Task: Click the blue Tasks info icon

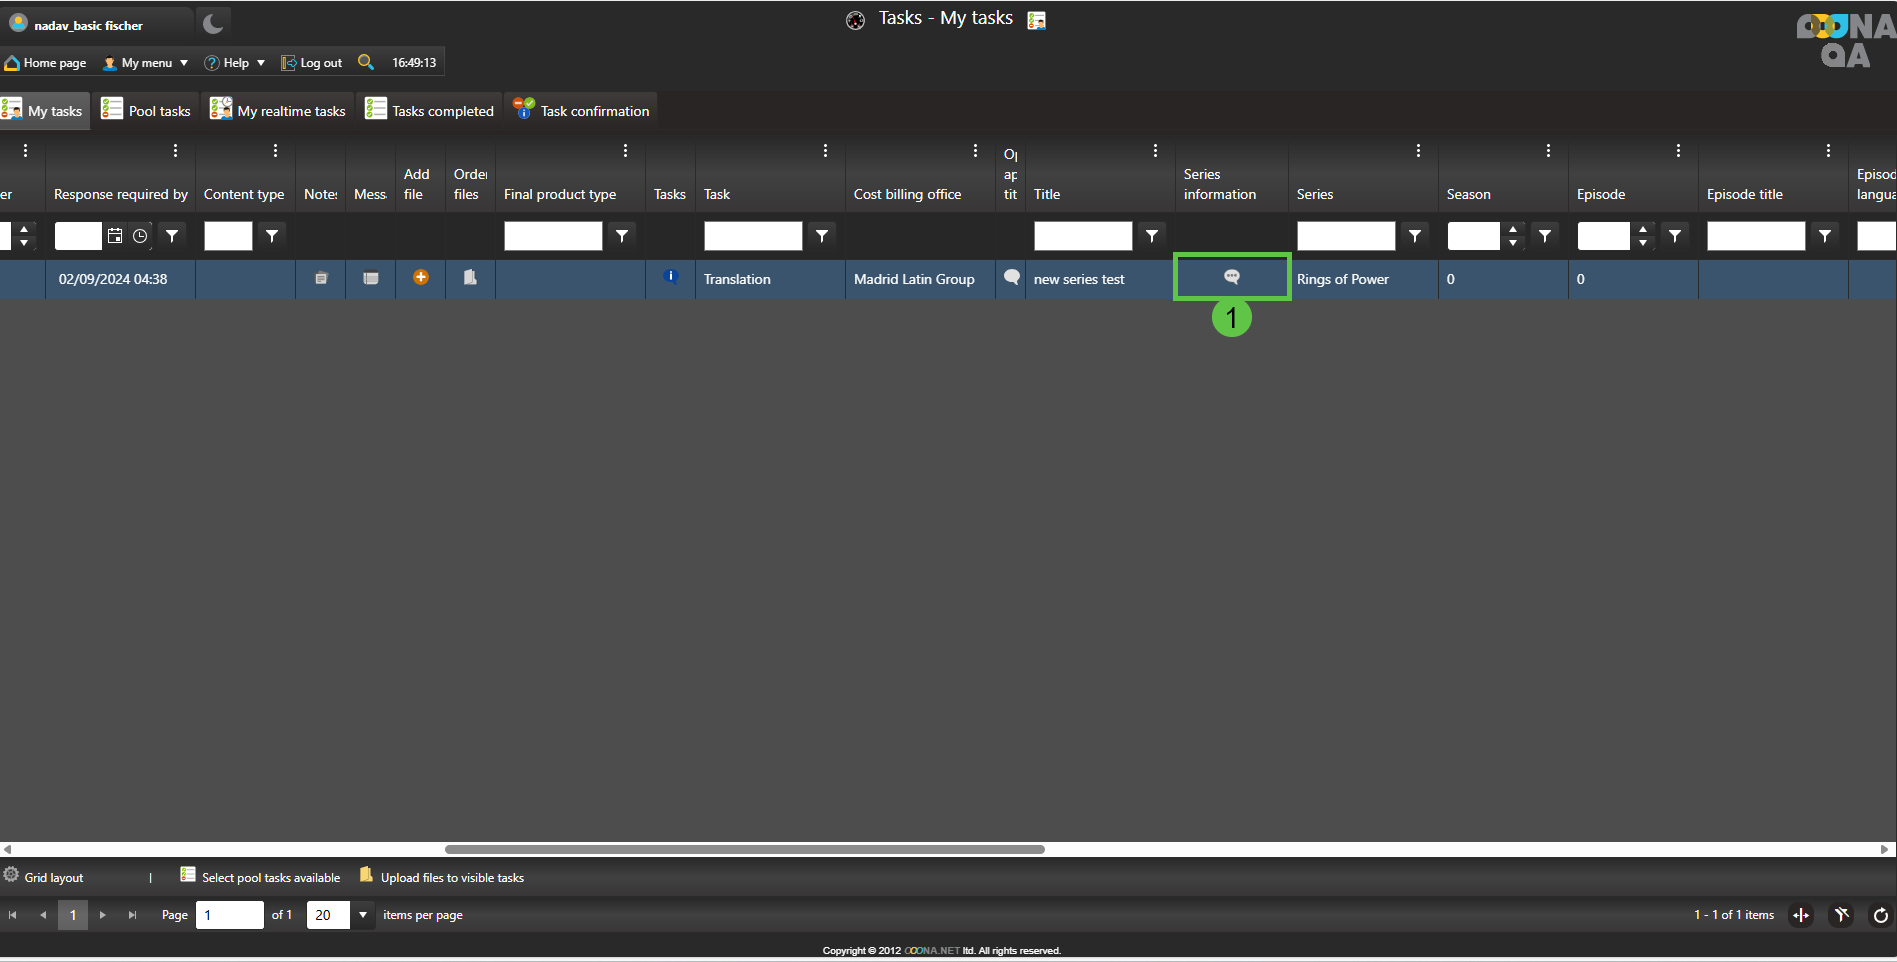Action: tap(671, 277)
